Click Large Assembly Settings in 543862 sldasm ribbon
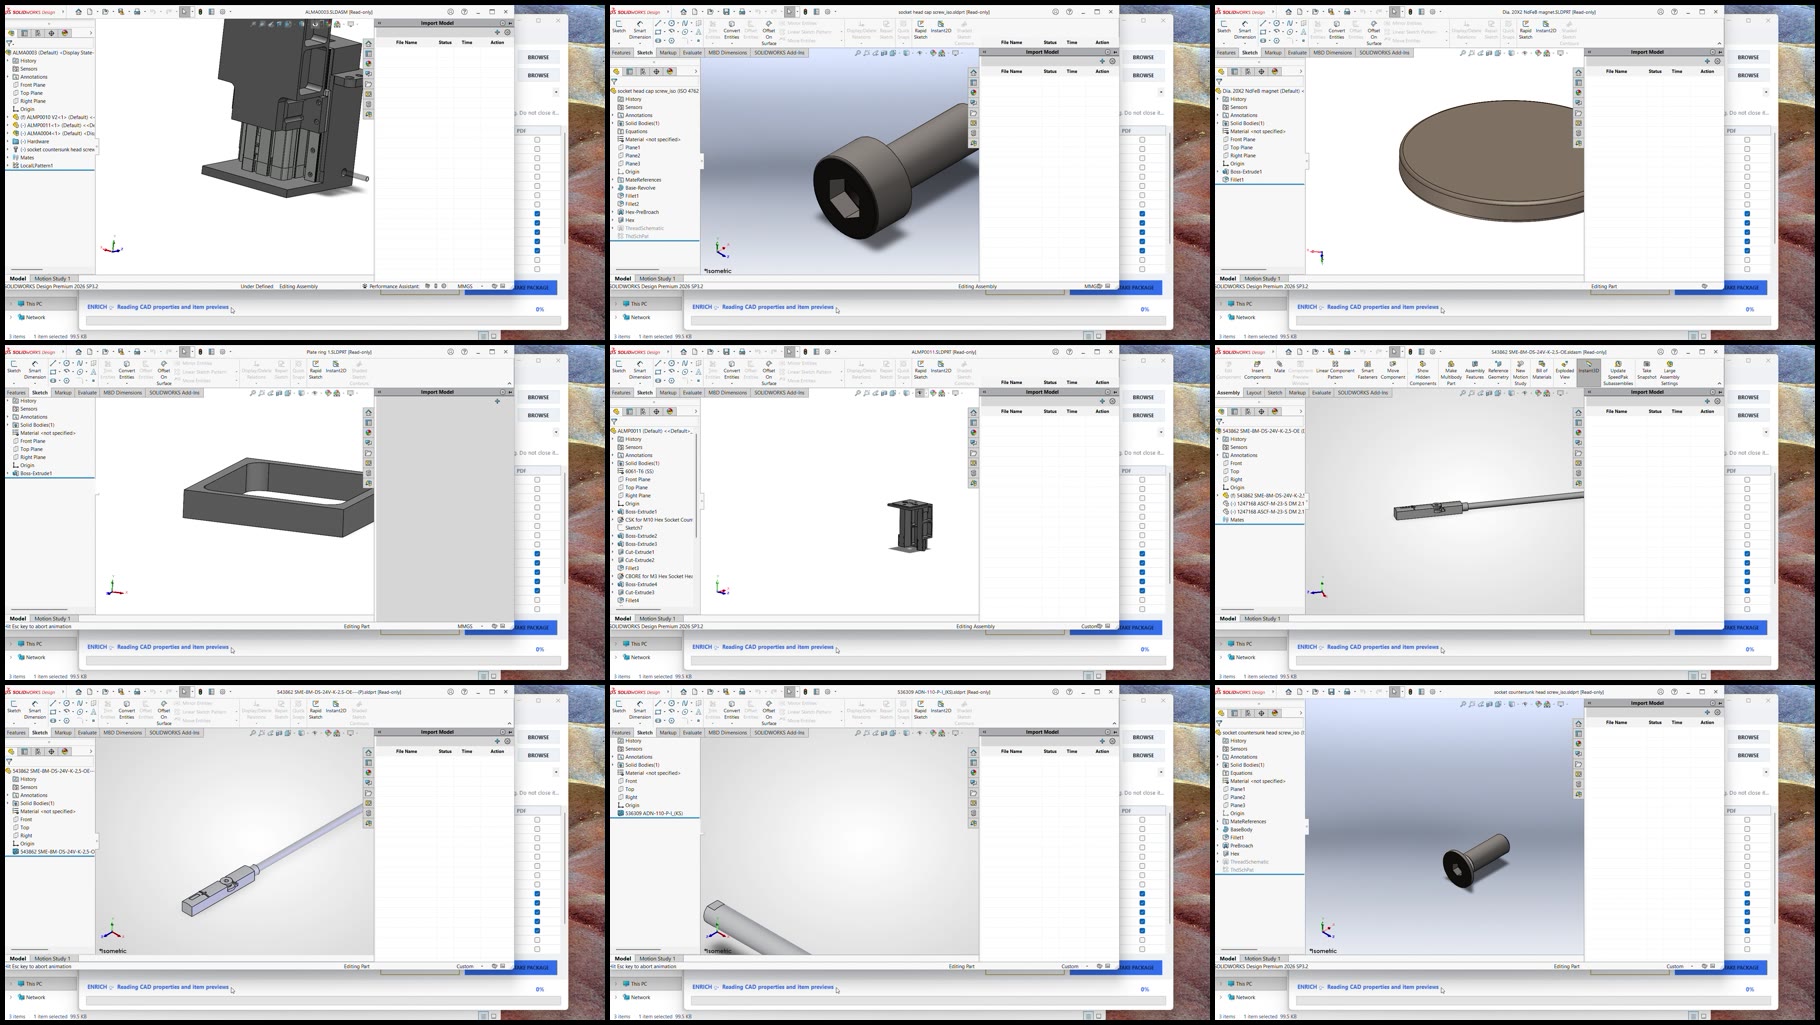Image resolution: width=1820 pixels, height=1025 pixels. tap(1669, 373)
